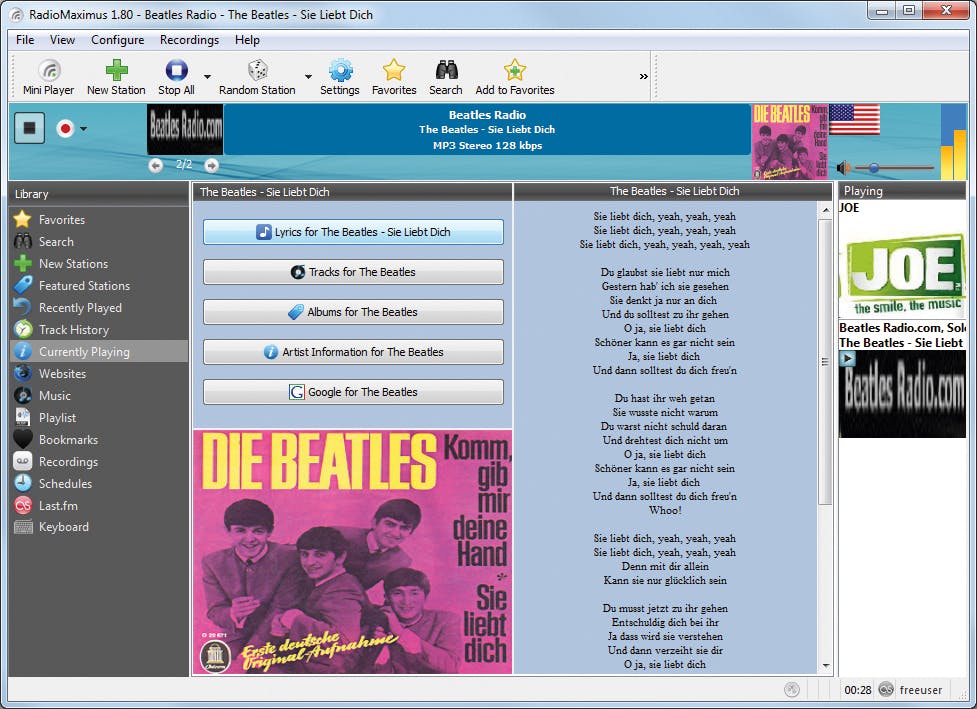The image size is (977, 709).
Task: Click the freeuser label in status bar
Action: click(x=920, y=690)
